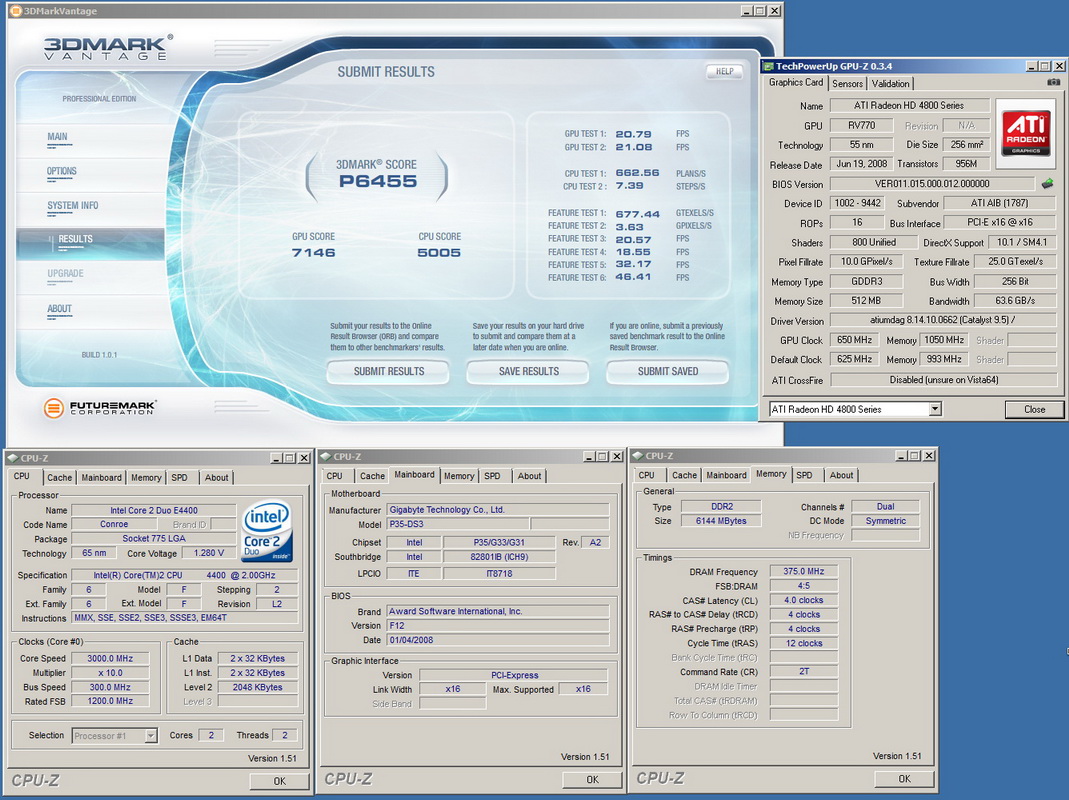Click the BIOS Version field in GPU-Z
Image resolution: width=1069 pixels, height=800 pixels.
(932, 183)
